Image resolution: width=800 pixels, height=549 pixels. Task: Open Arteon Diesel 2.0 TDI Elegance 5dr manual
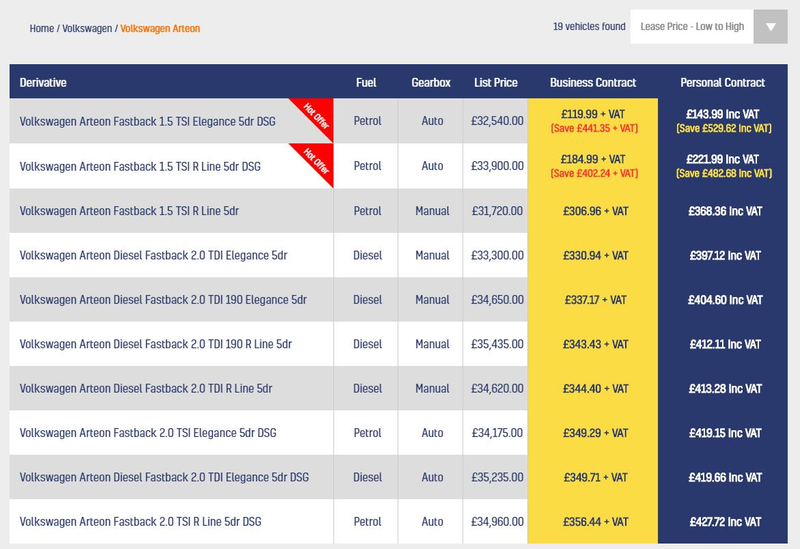(154, 255)
